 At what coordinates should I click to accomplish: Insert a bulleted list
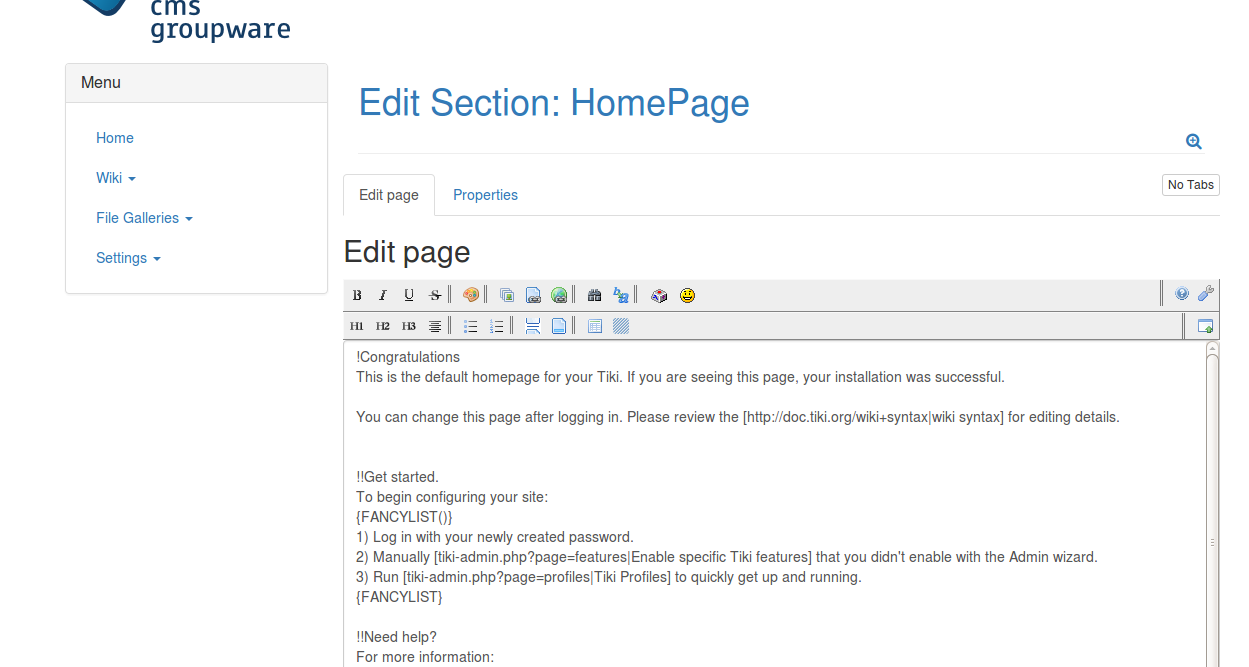coord(471,326)
